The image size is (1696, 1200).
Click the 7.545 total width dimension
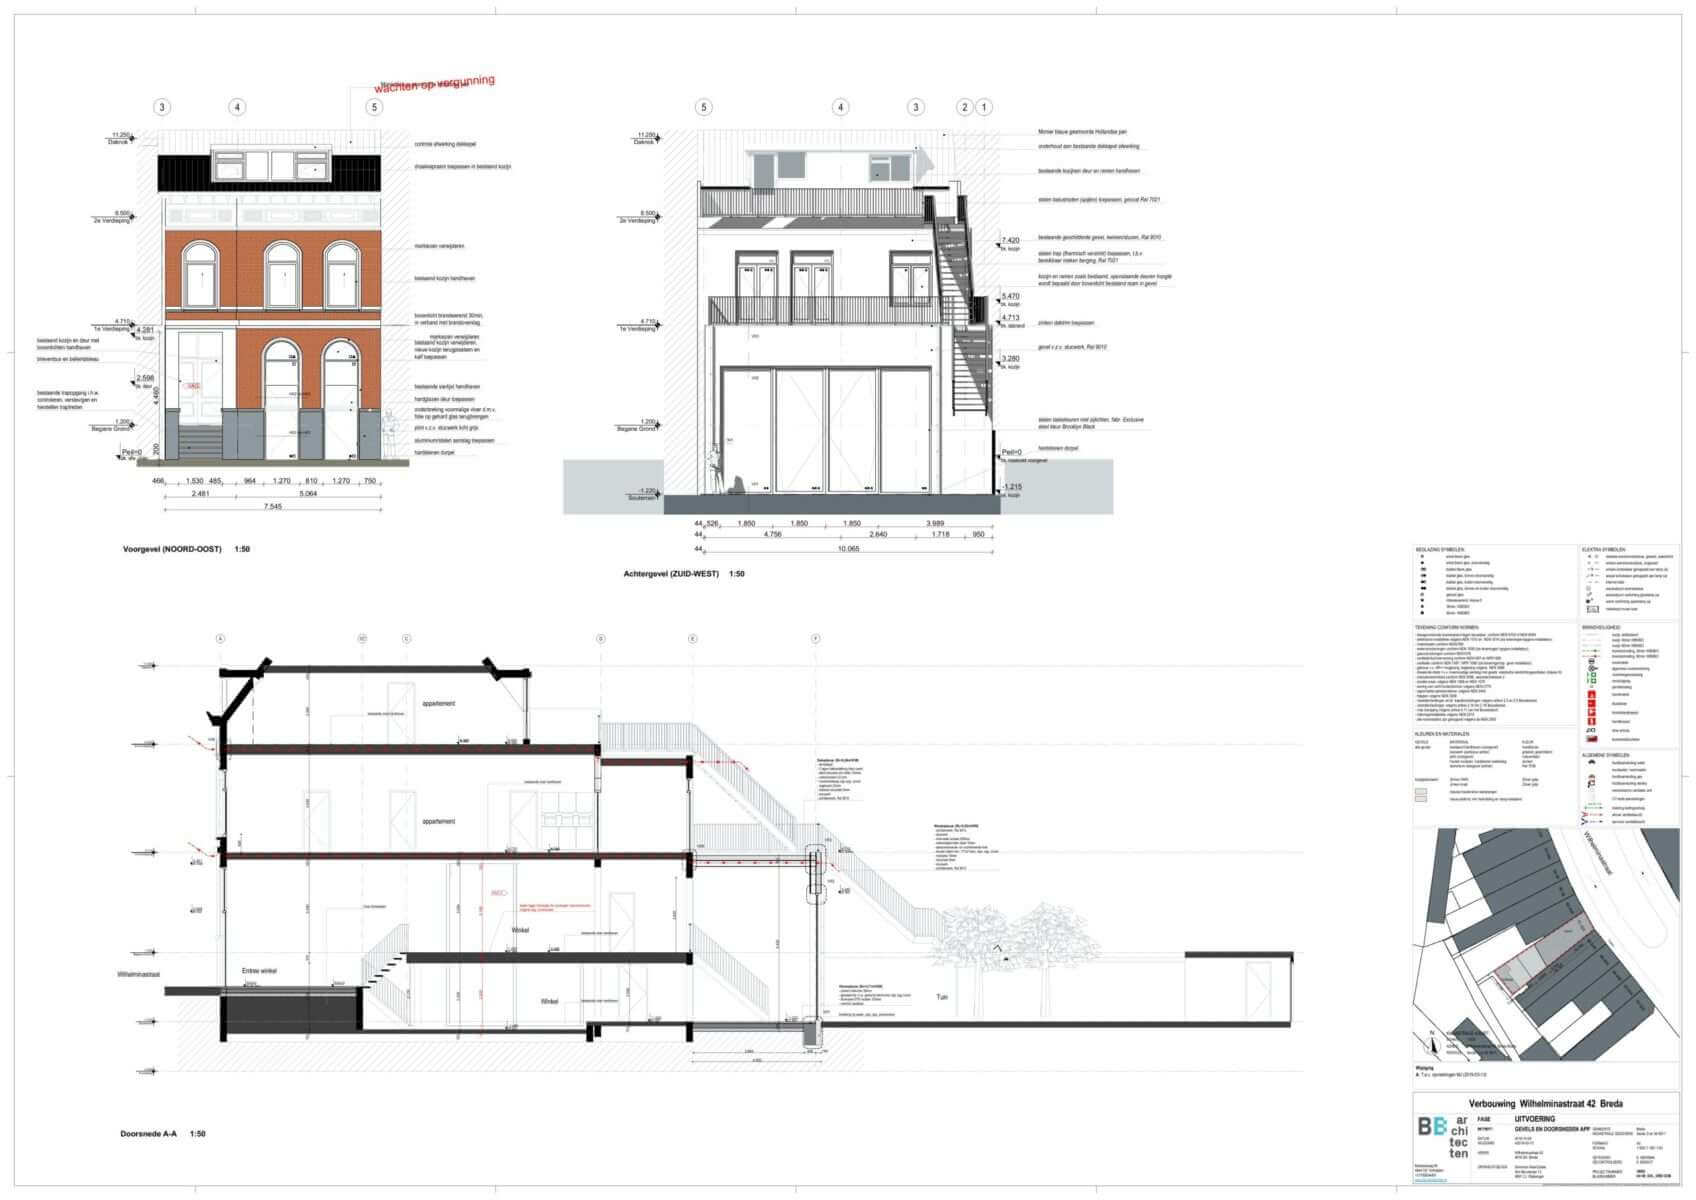click(x=272, y=506)
